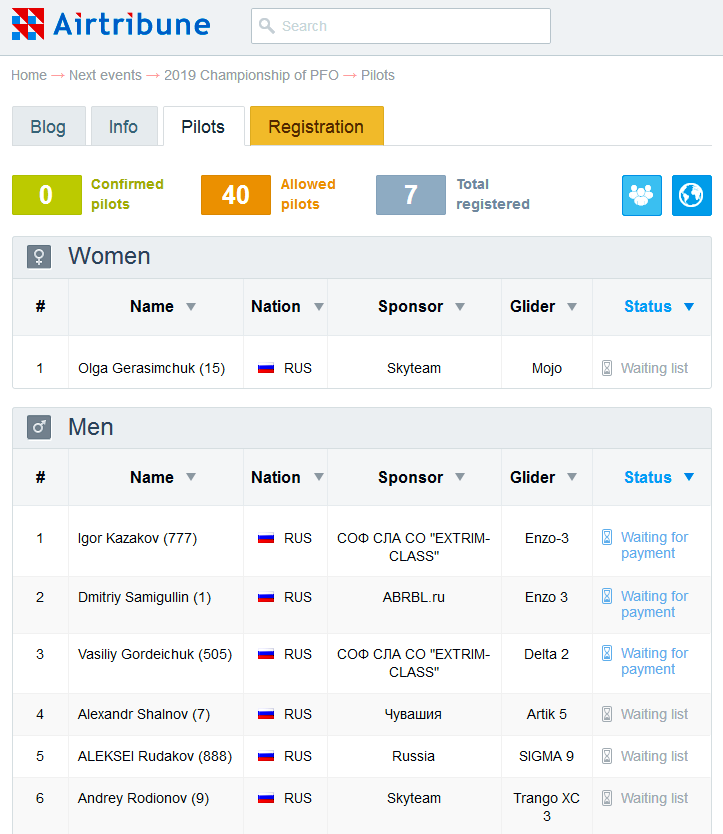Click Russian flag in Olga Gerasimchuk row
723x834 pixels.
266,368
